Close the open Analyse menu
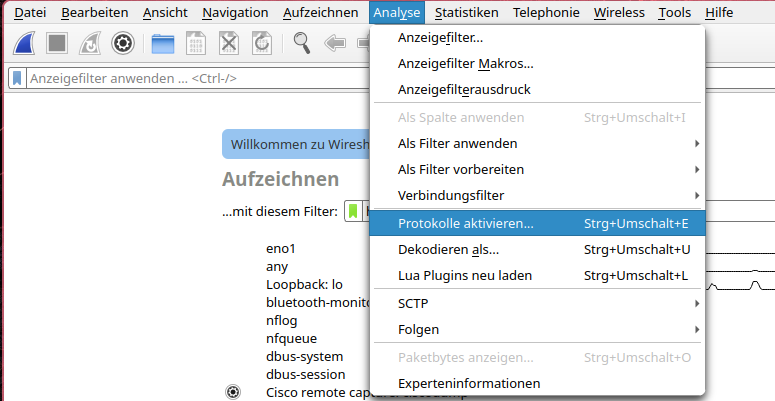775x401 pixels. point(397,12)
